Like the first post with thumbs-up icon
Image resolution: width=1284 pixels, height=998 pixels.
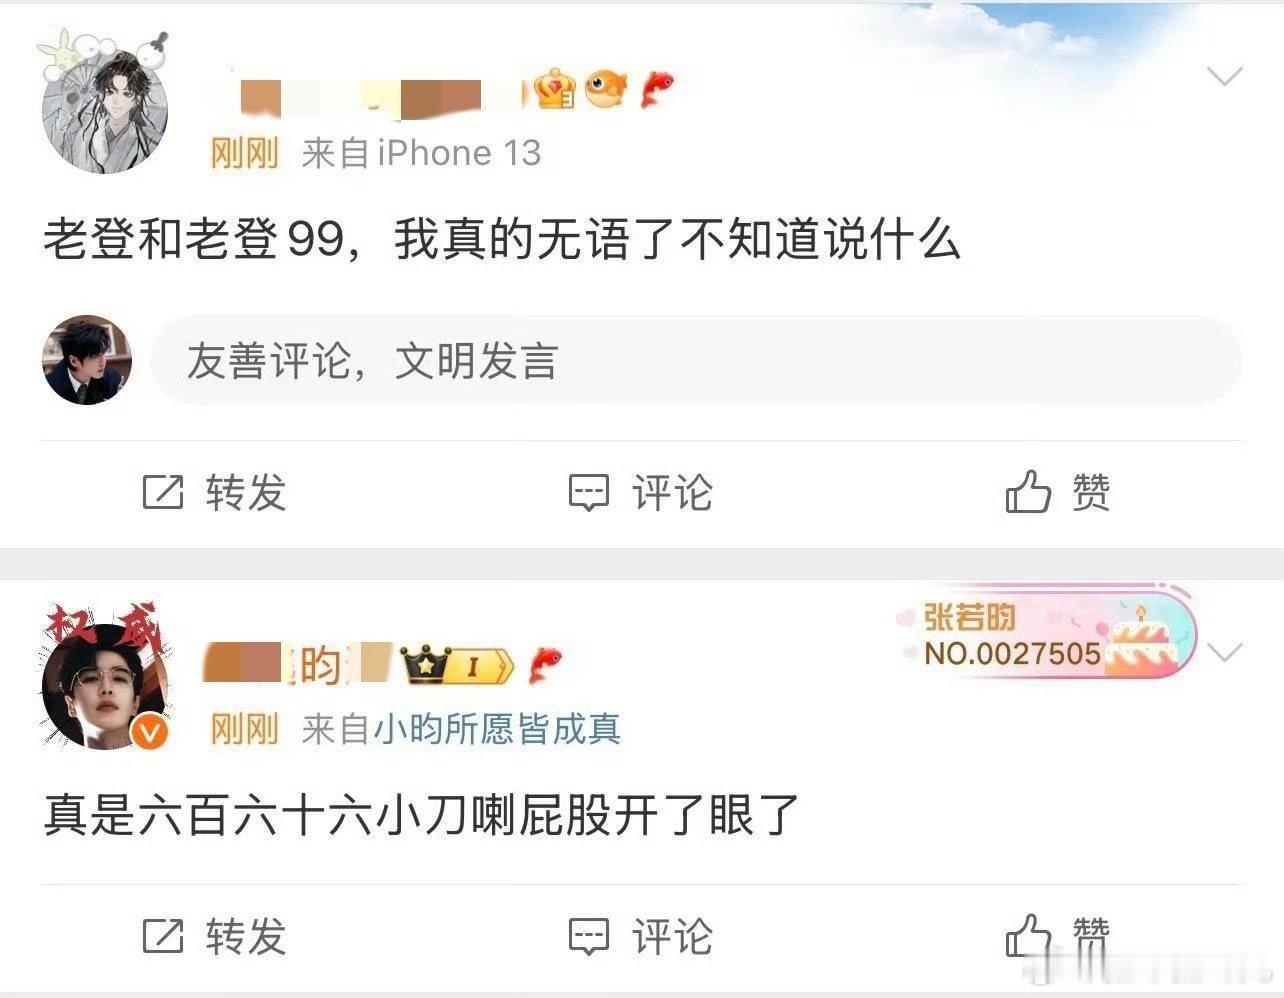[1028, 491]
